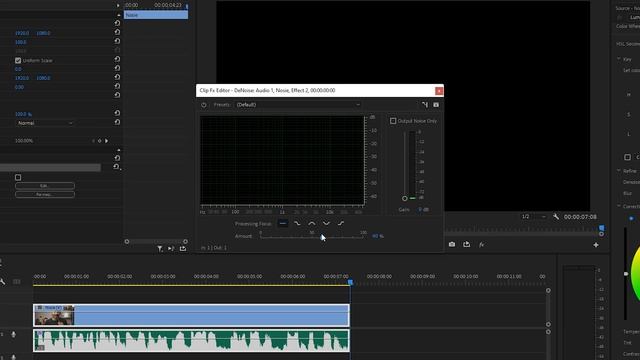Click the 100.0 % opacity value

(23, 114)
